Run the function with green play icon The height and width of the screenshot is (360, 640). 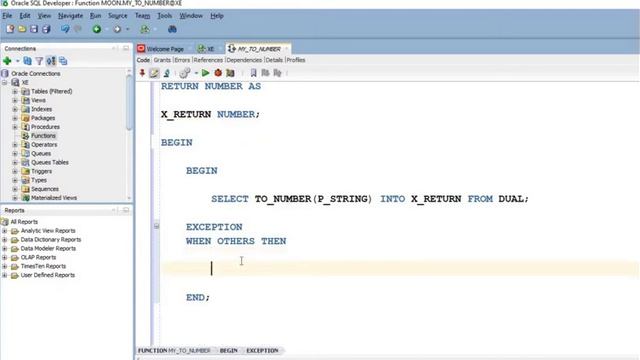coord(206,73)
